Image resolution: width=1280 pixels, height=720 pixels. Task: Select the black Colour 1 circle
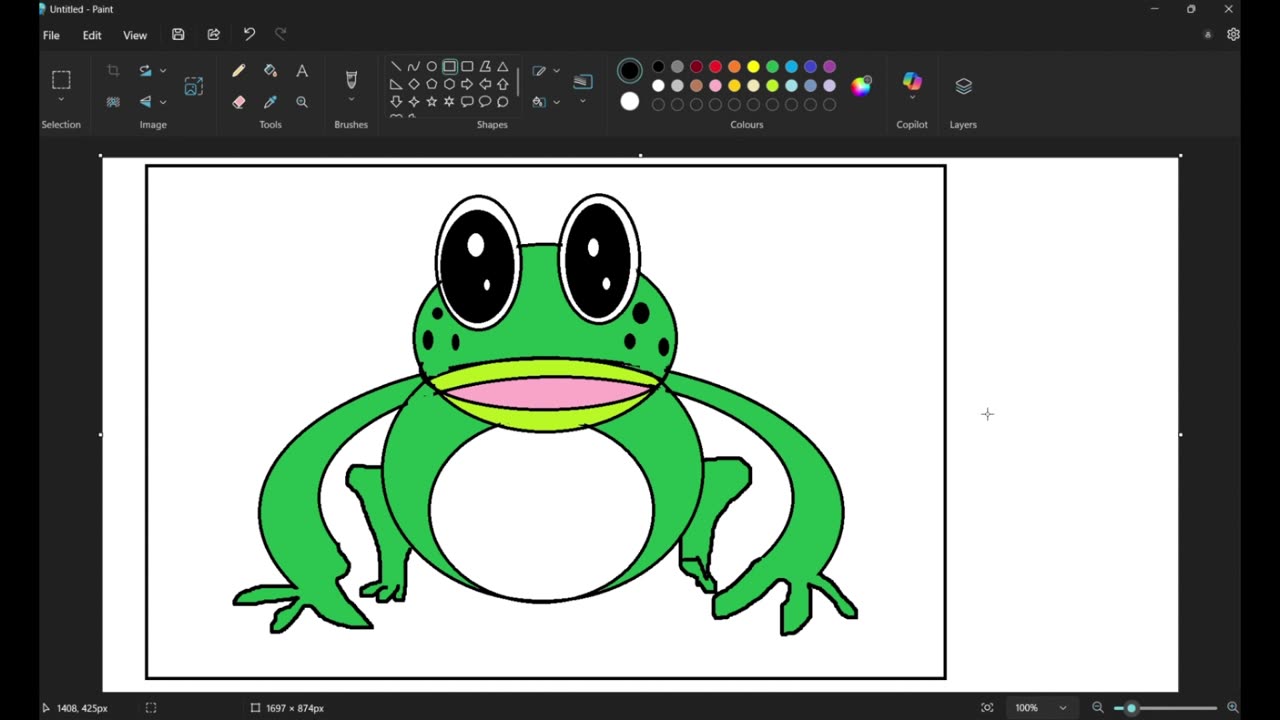point(629,71)
